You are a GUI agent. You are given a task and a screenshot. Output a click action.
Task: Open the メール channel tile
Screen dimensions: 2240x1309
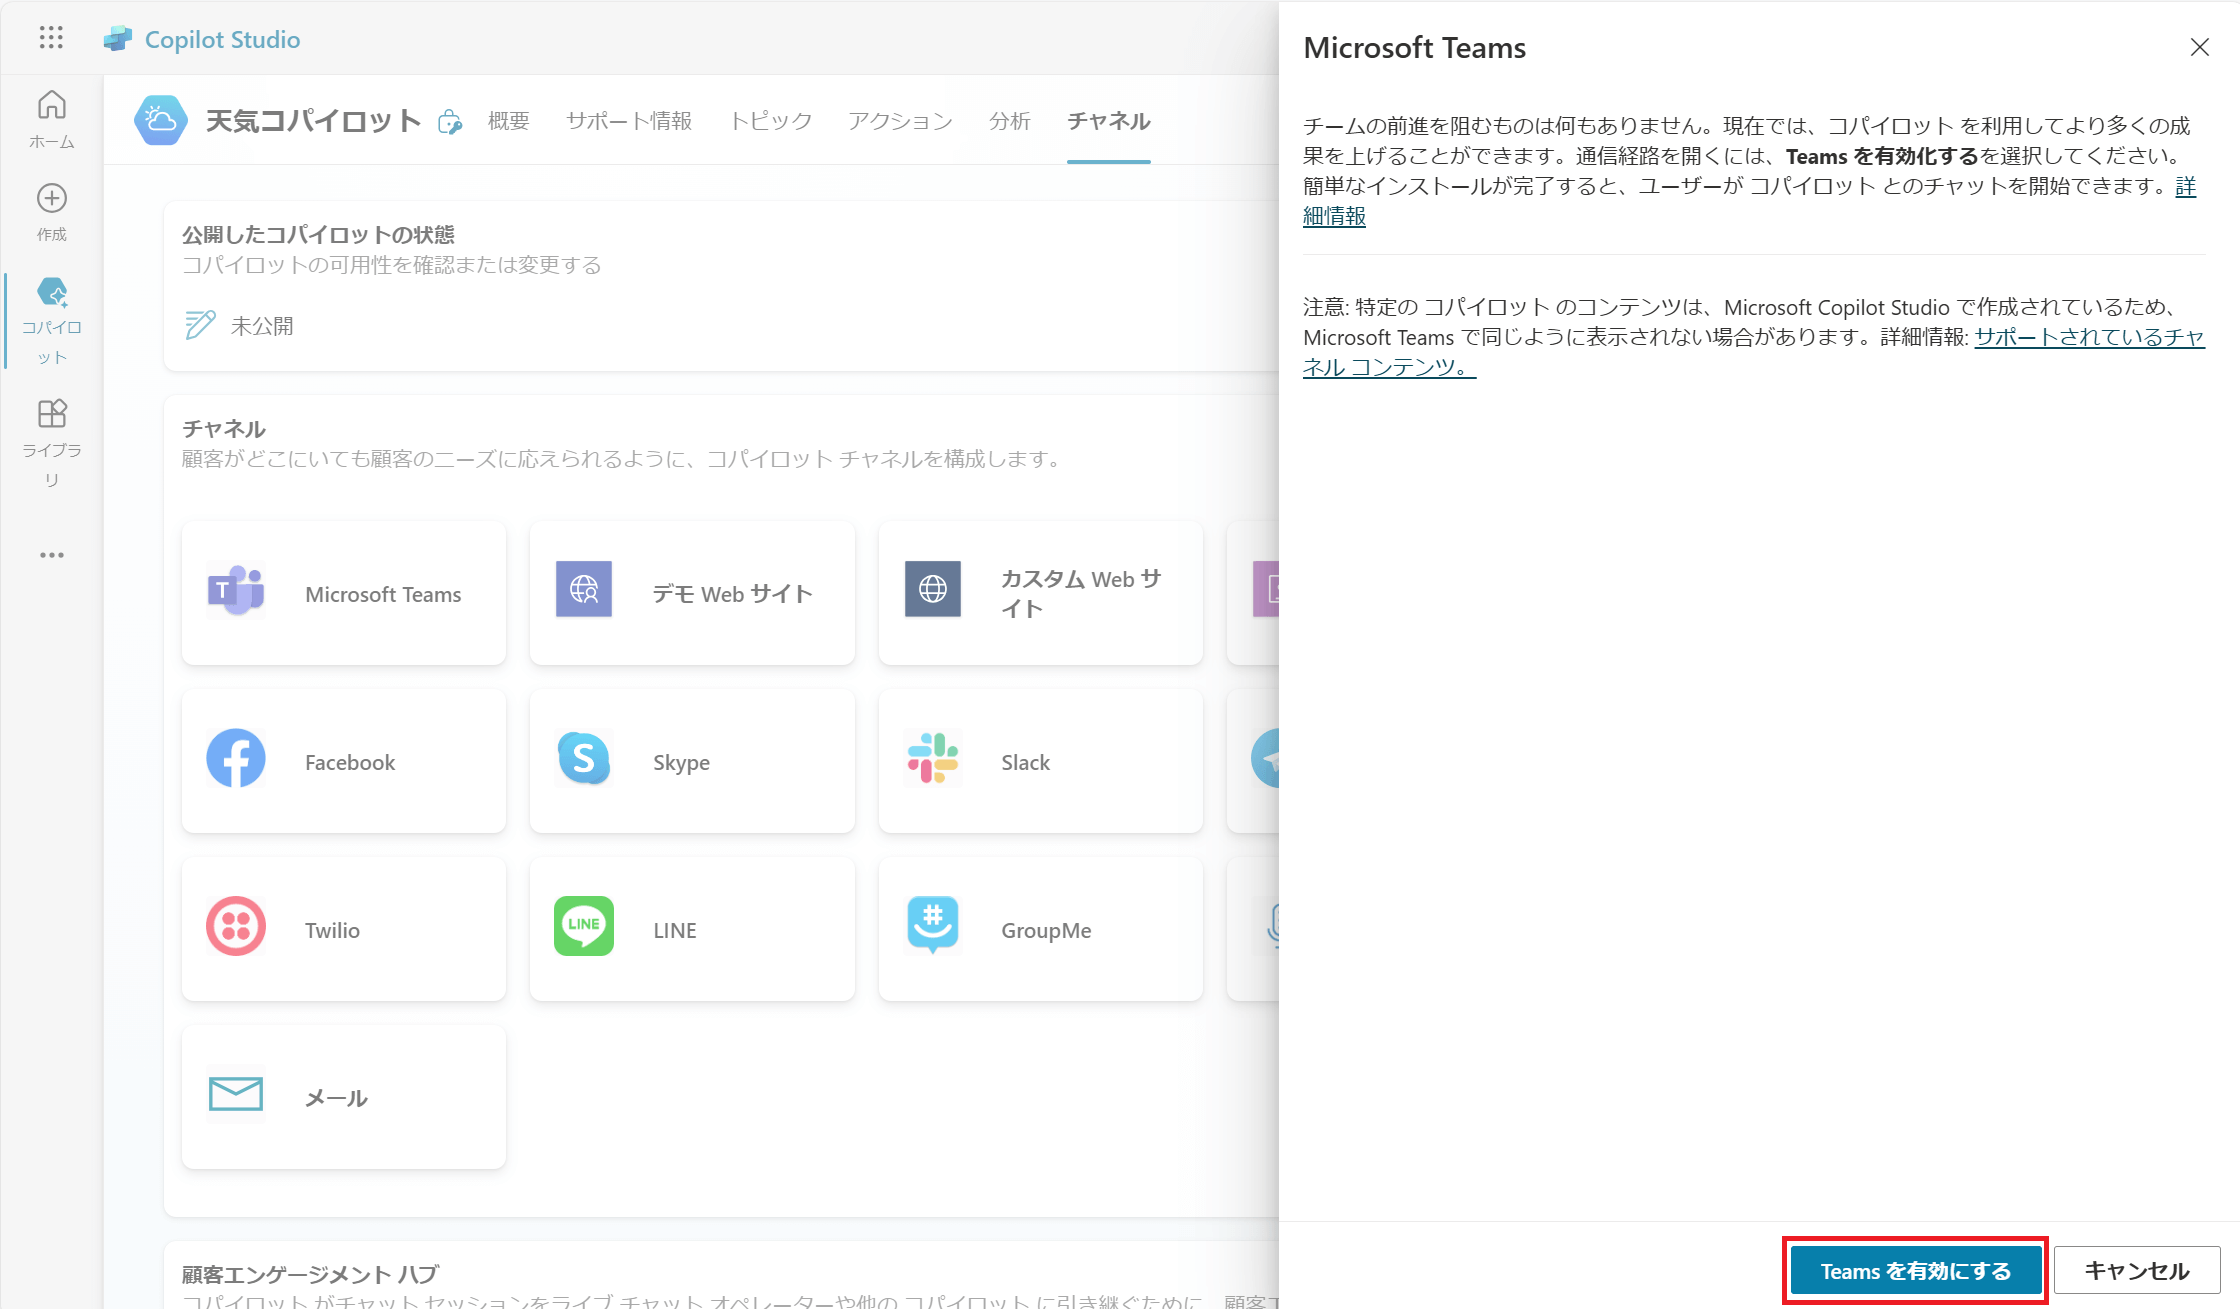(x=344, y=1097)
